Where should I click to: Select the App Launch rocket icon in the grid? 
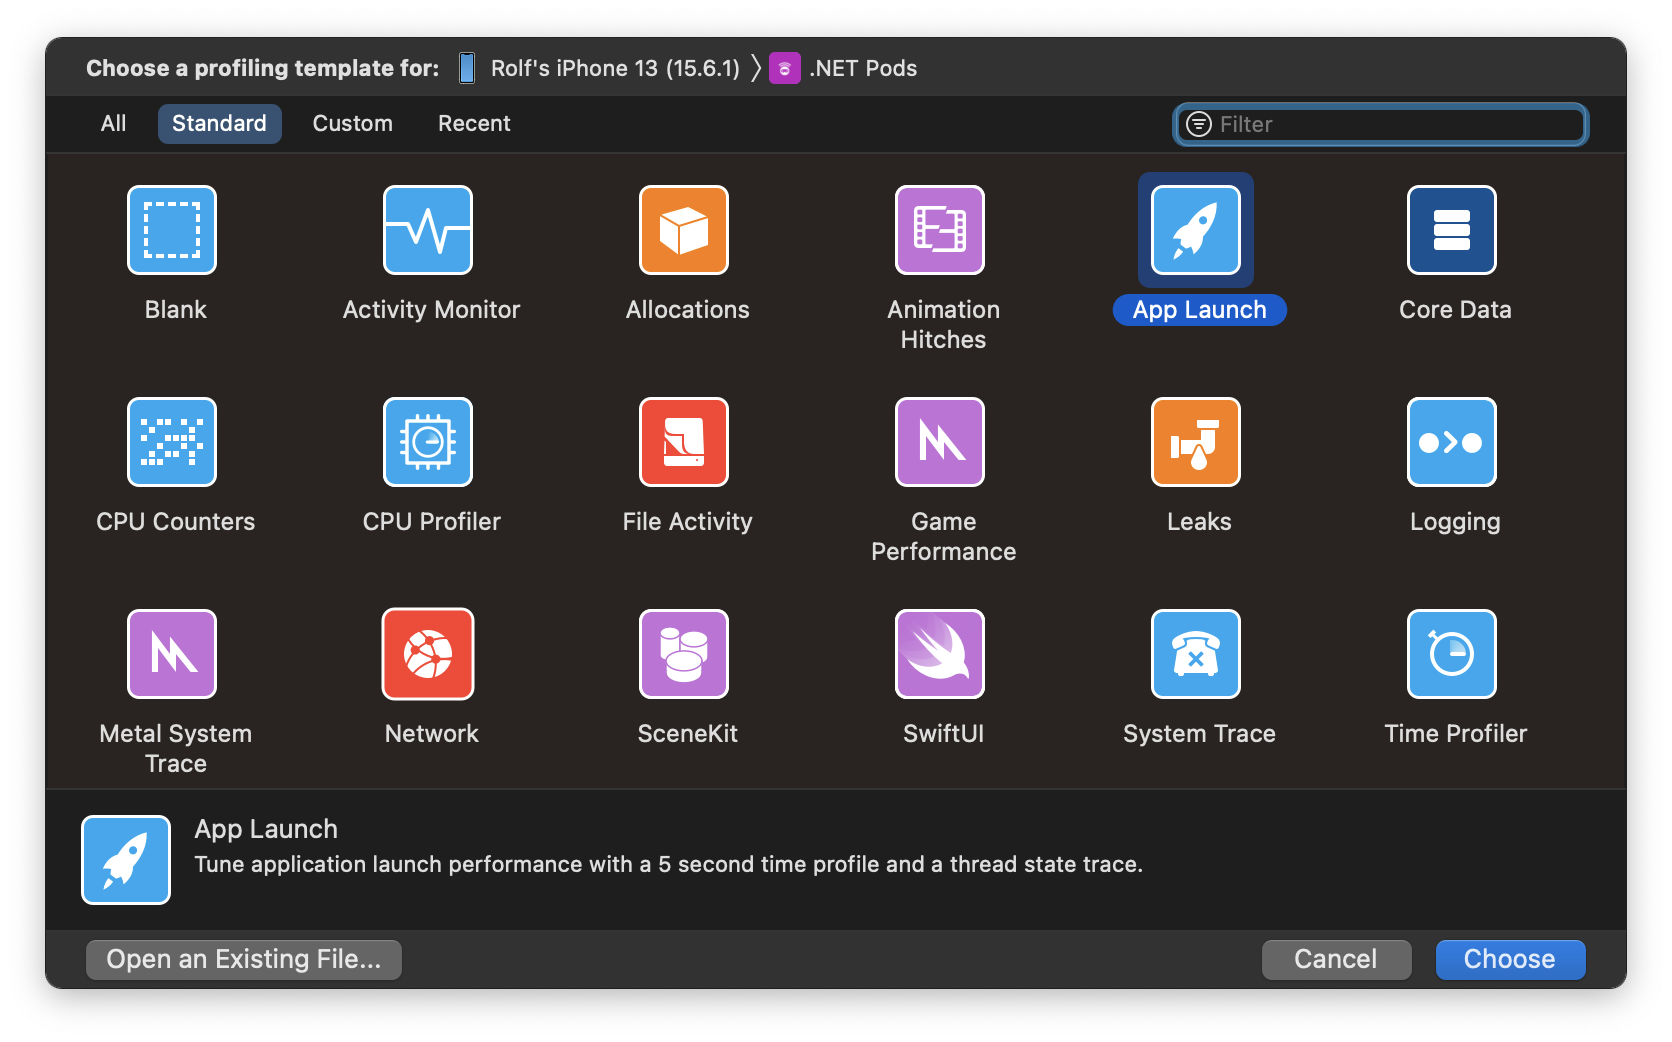tap(1196, 230)
